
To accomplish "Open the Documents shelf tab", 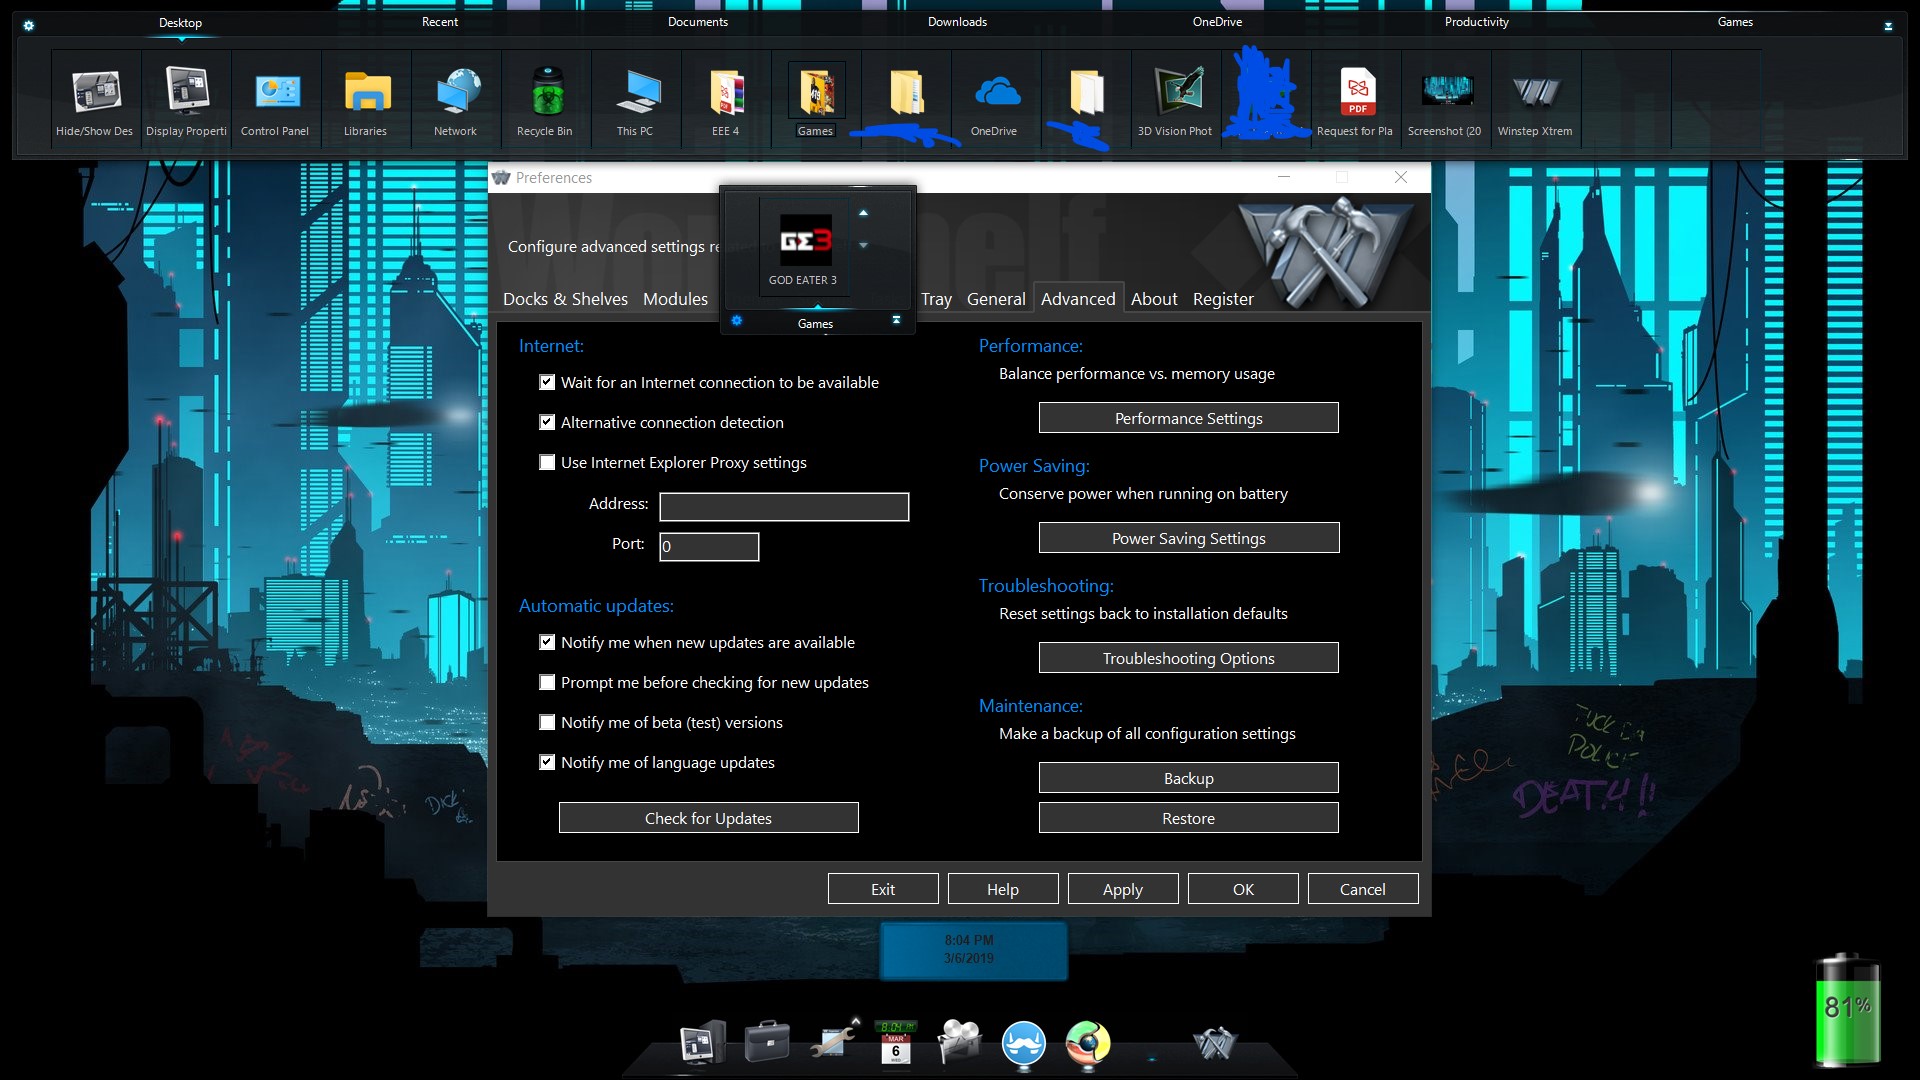I will [x=698, y=22].
